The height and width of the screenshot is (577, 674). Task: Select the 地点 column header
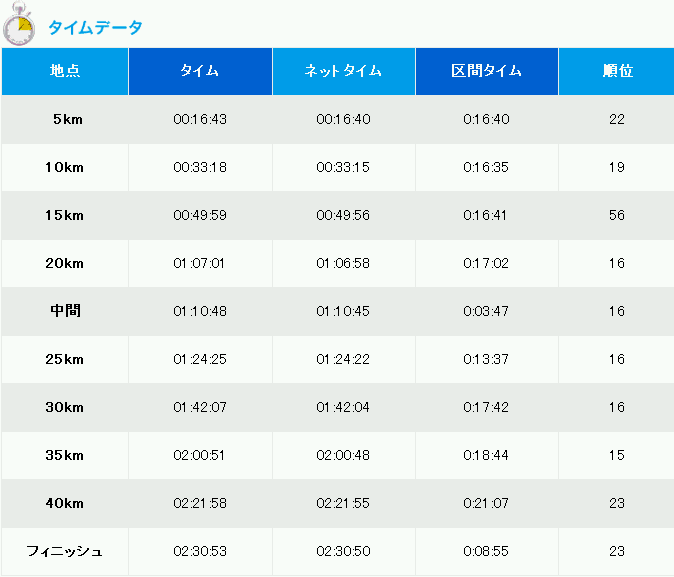pyautogui.click(x=65, y=71)
